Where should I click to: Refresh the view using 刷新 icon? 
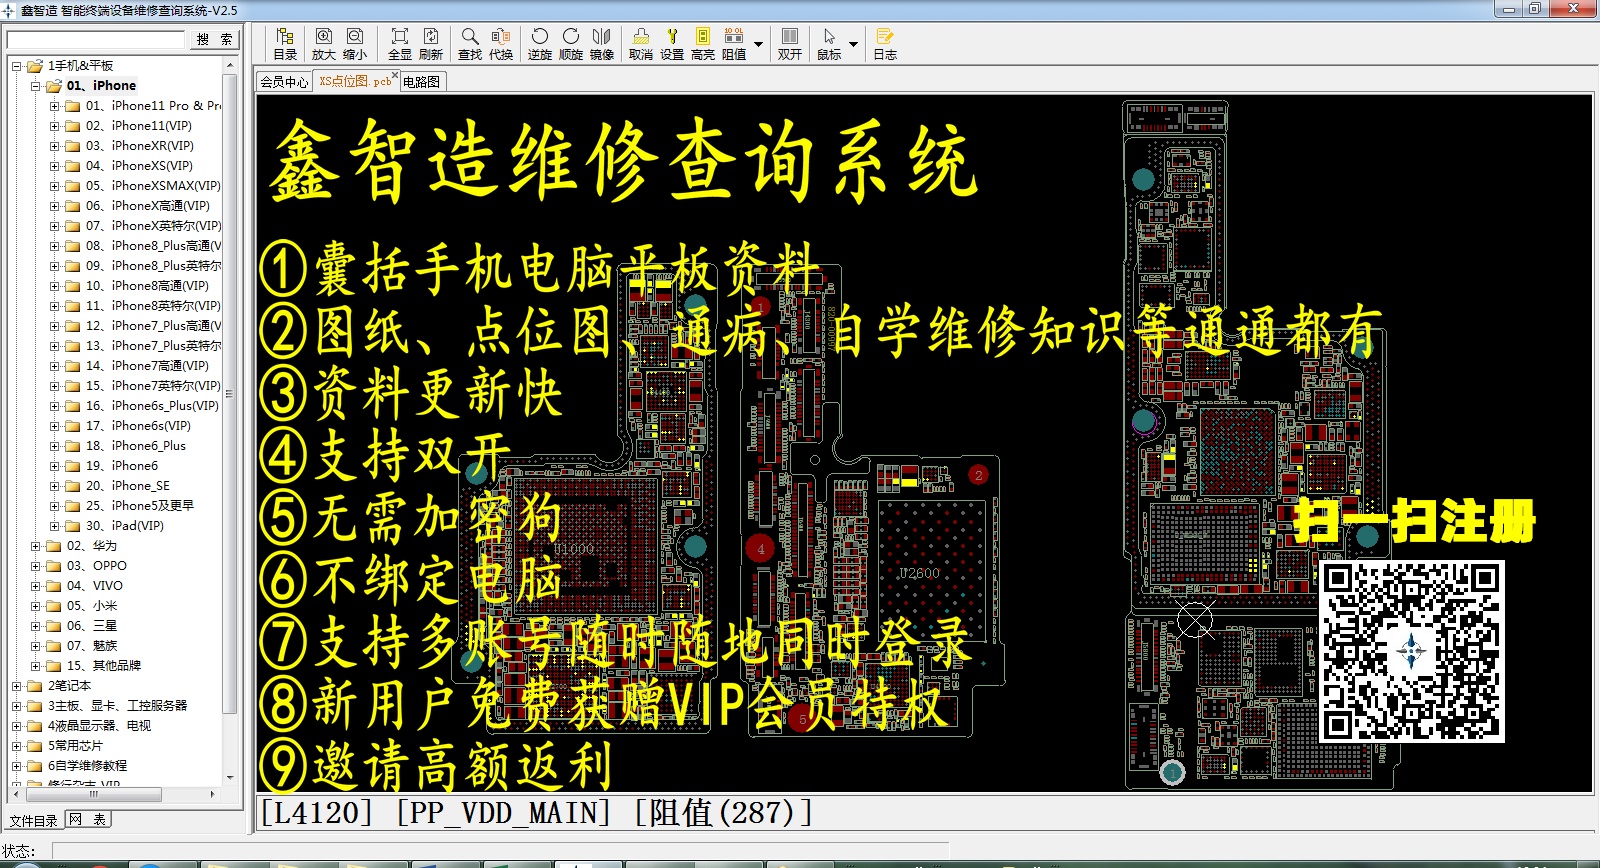pyautogui.click(x=430, y=44)
